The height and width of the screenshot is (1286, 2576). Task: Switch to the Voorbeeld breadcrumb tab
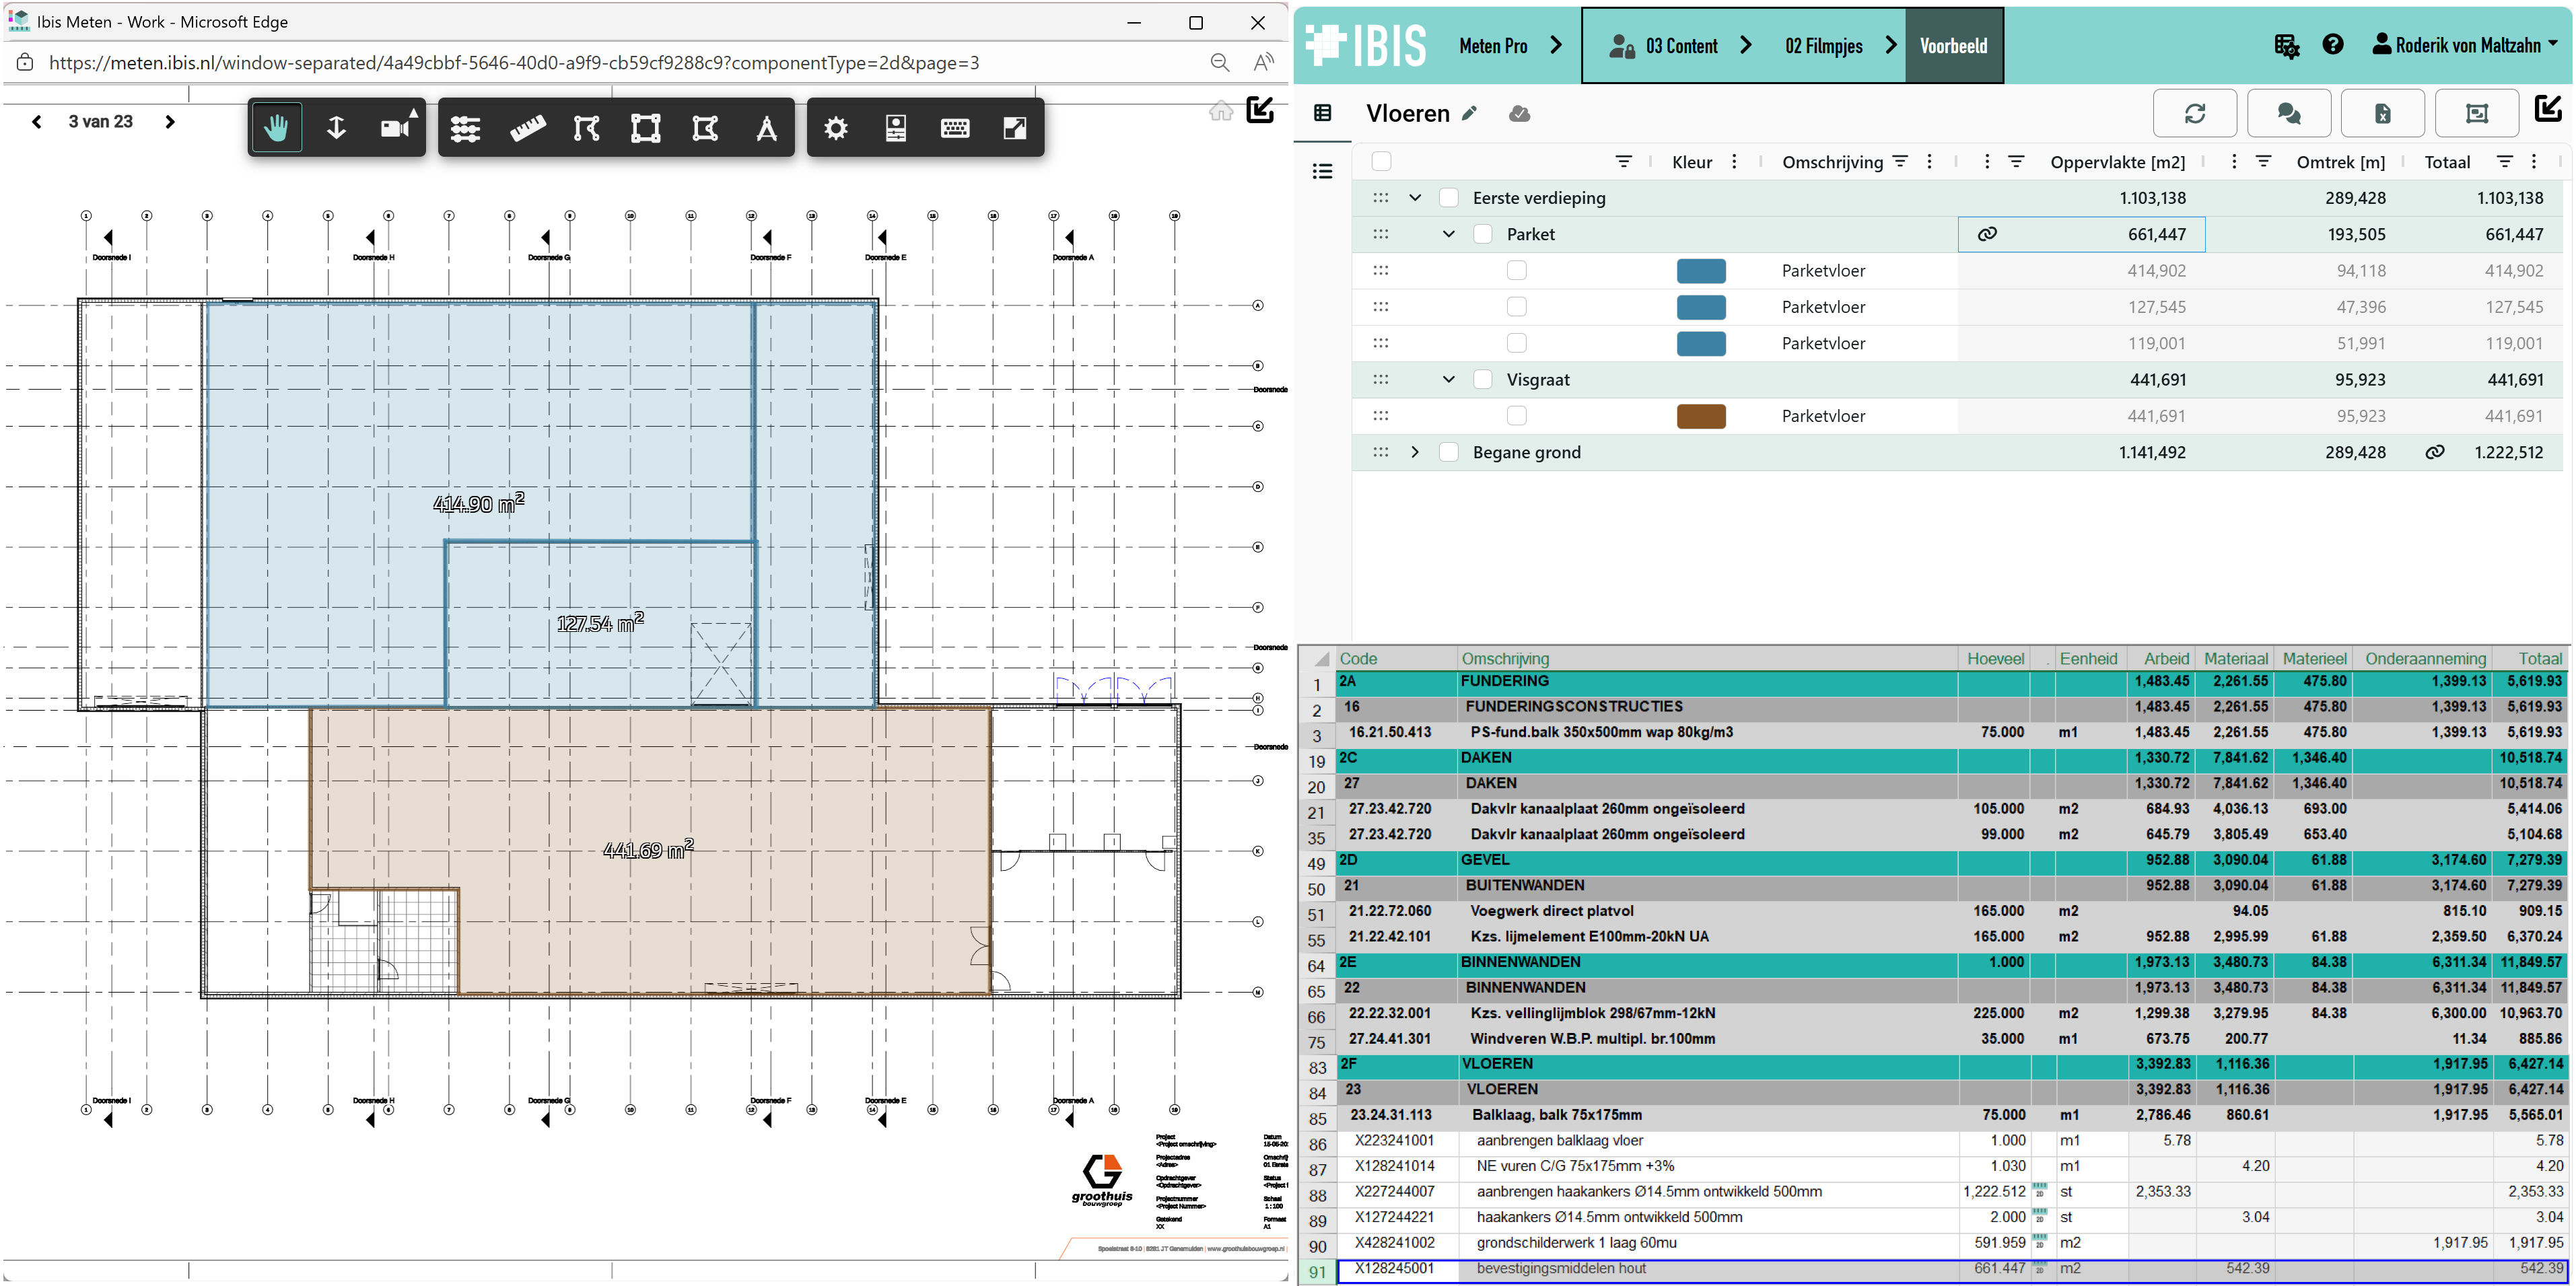(x=1953, y=46)
